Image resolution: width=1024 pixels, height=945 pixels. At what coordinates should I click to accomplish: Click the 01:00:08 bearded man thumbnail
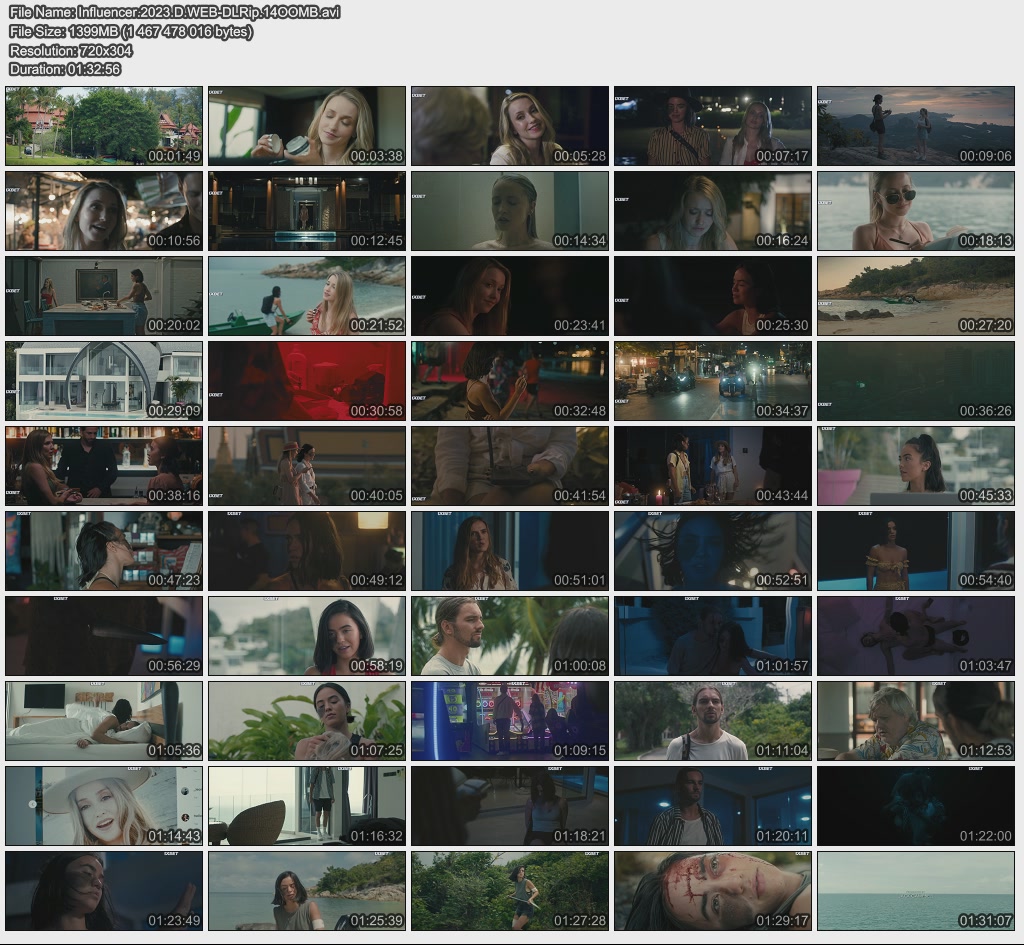pyautogui.click(x=509, y=636)
